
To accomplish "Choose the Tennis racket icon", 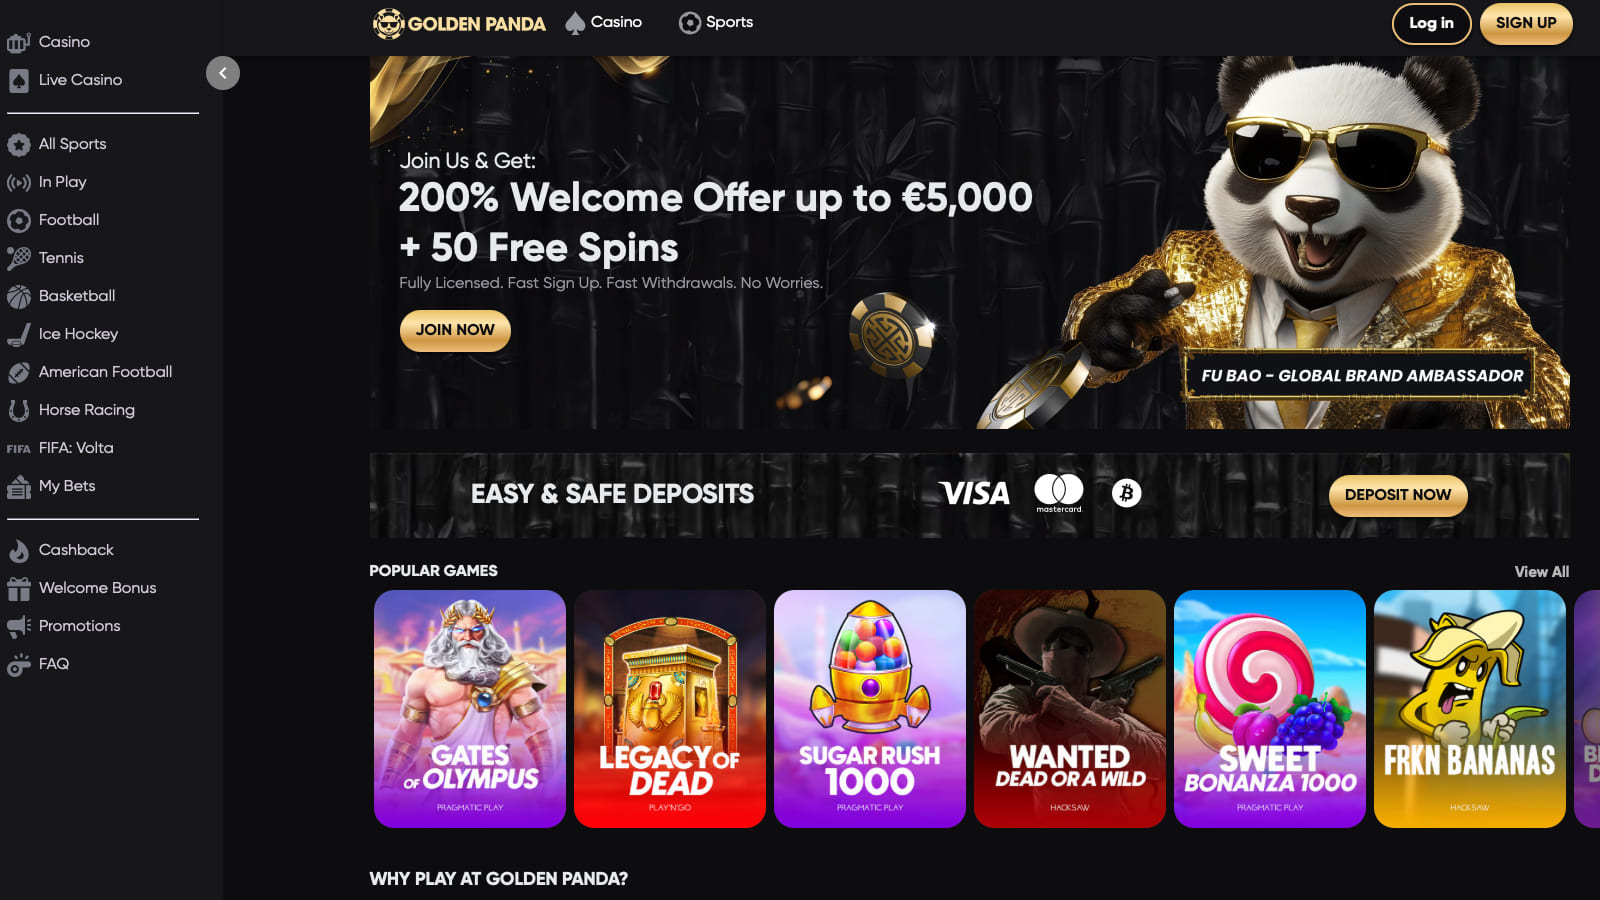I will click(x=18, y=258).
